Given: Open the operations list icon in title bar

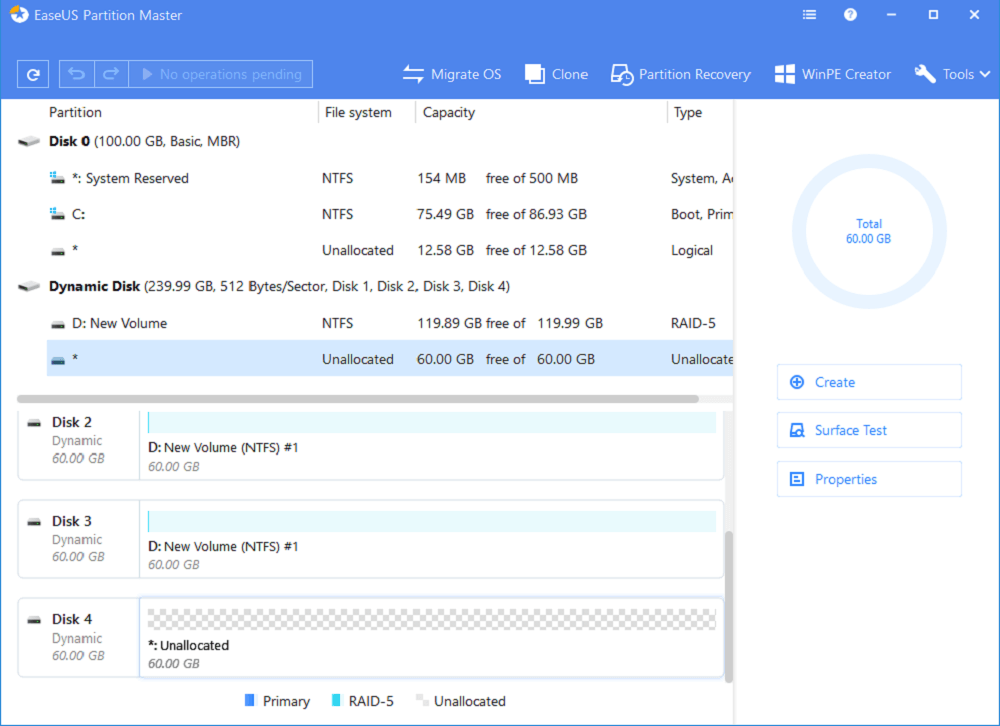Looking at the screenshot, I should (x=809, y=15).
